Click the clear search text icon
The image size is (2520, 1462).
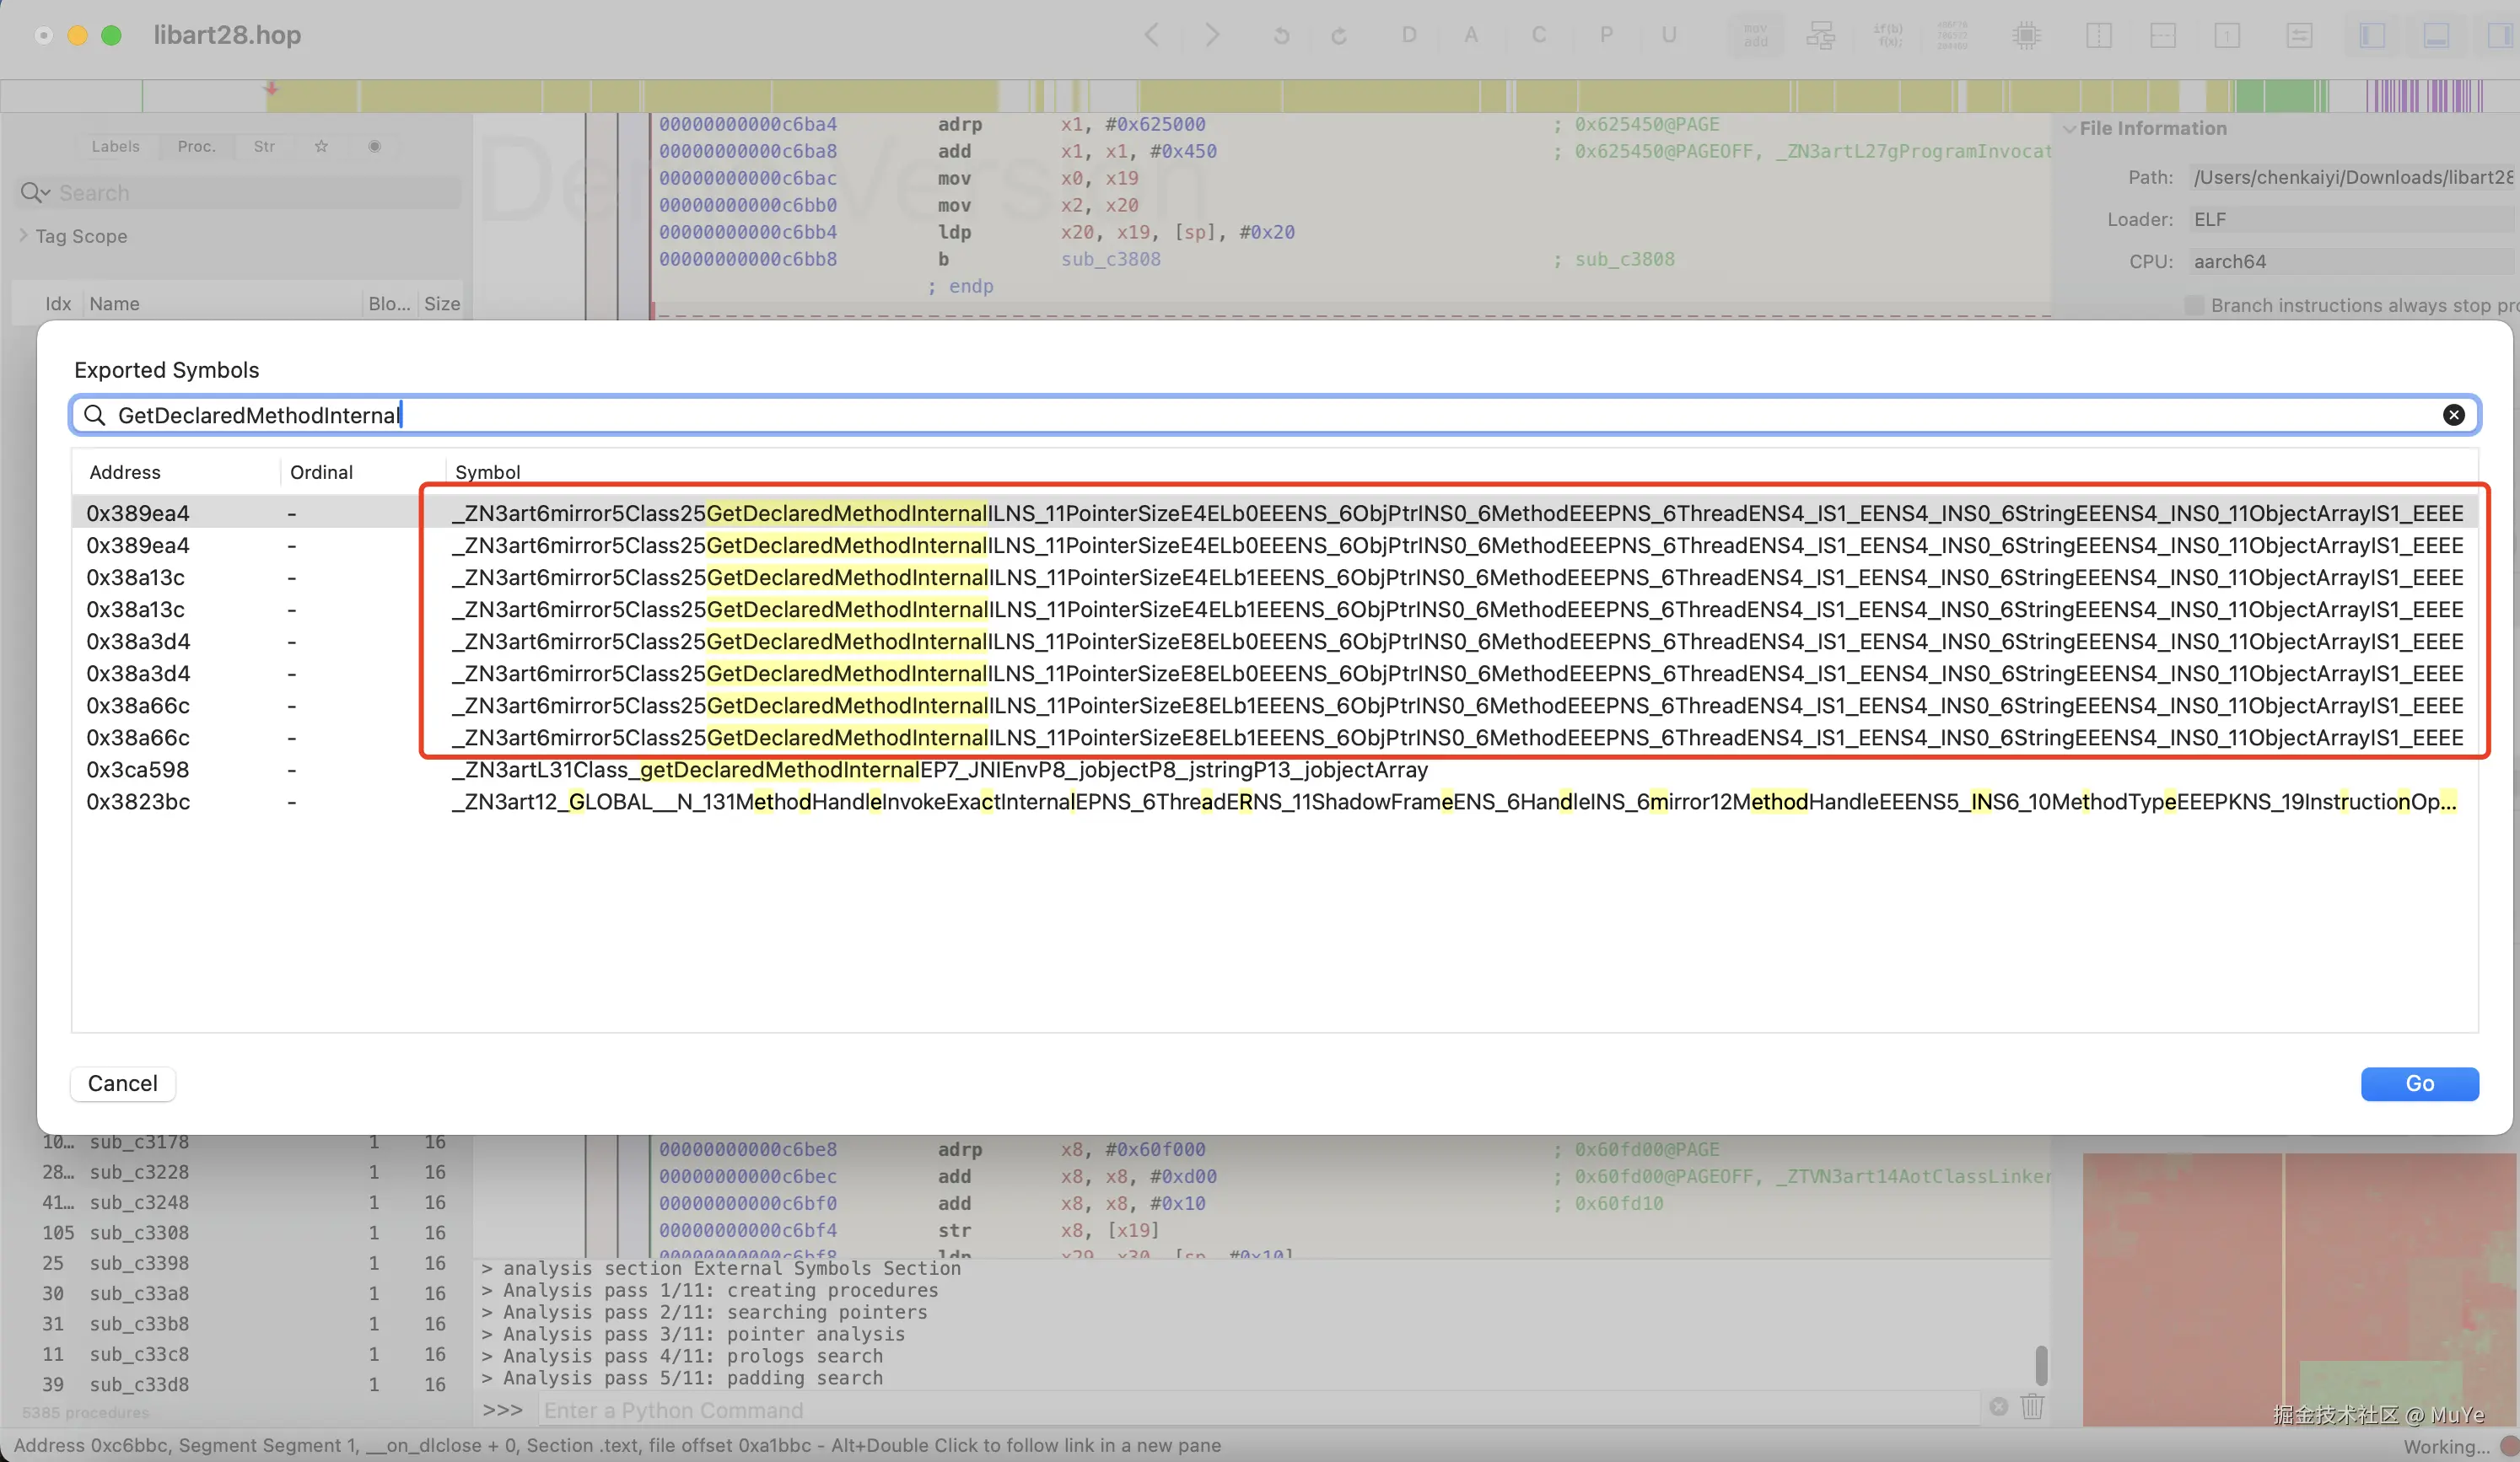[x=2453, y=415]
